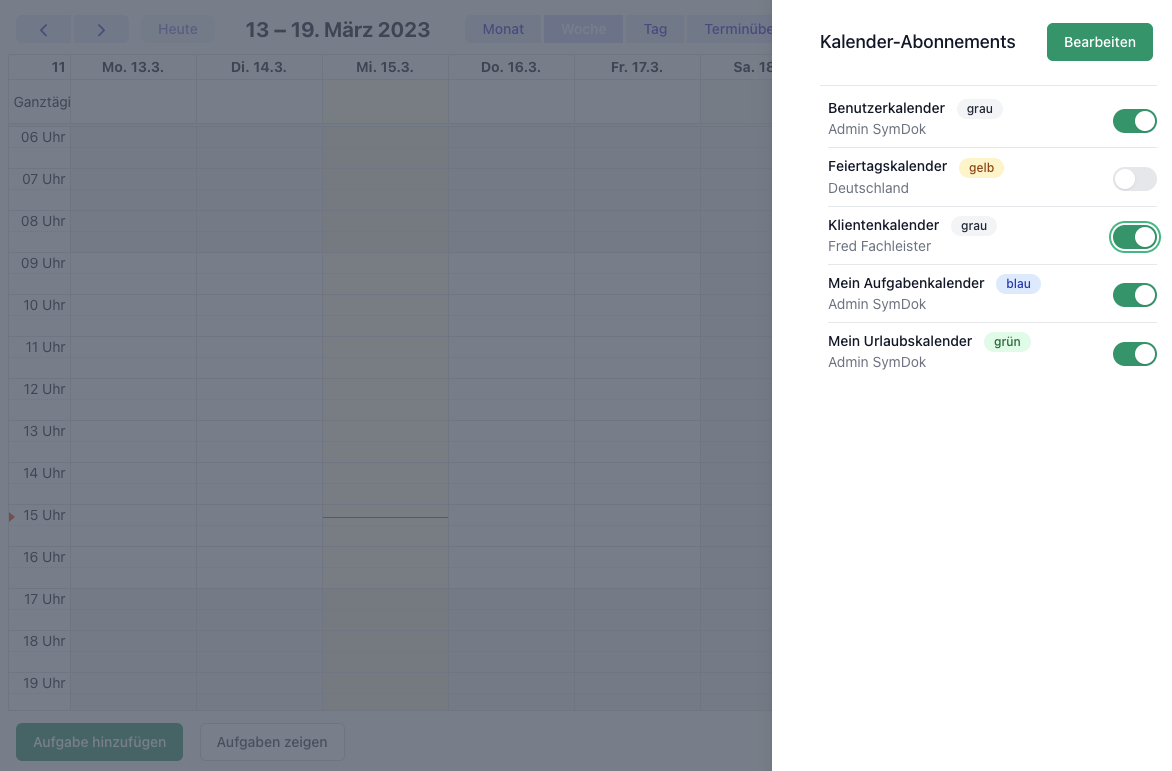The image size is (1172, 771).
Task: Click the Bearbeiten button
Action: (x=1099, y=42)
